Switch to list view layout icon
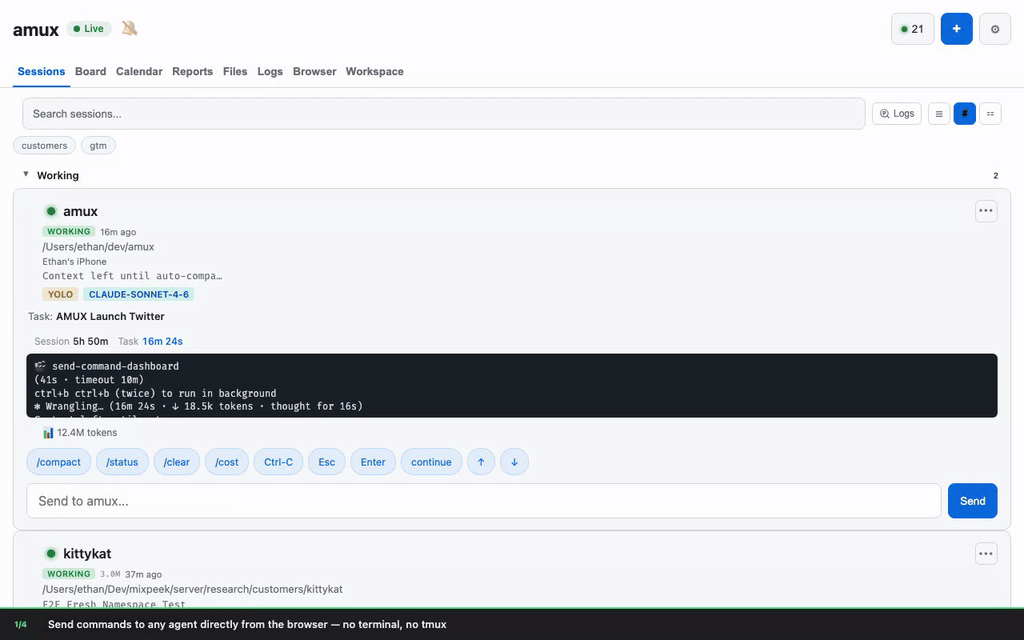Screen dimensions: 1024x640 [938, 114]
